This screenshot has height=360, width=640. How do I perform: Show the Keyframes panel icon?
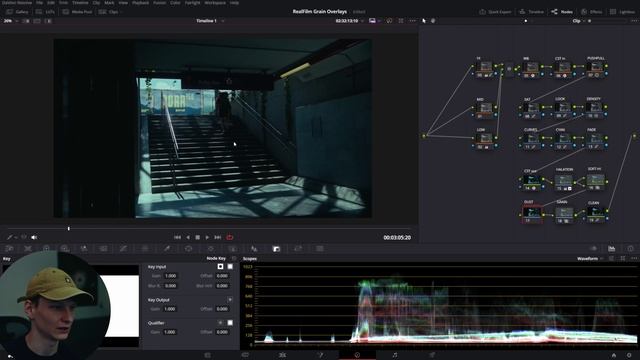tap(593, 249)
